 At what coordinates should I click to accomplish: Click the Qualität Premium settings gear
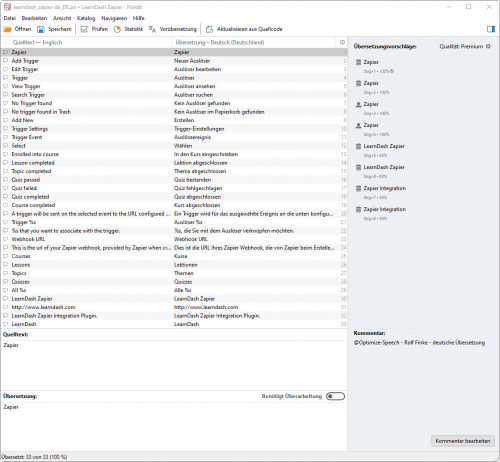point(488,46)
